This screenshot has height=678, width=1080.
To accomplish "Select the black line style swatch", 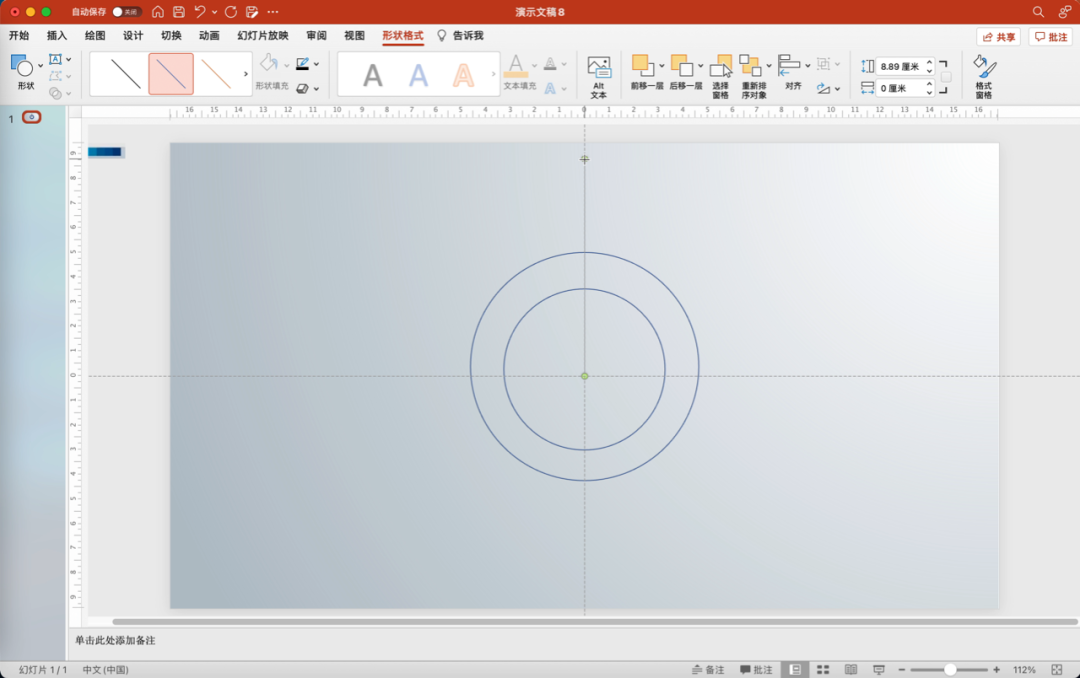I will [125, 74].
